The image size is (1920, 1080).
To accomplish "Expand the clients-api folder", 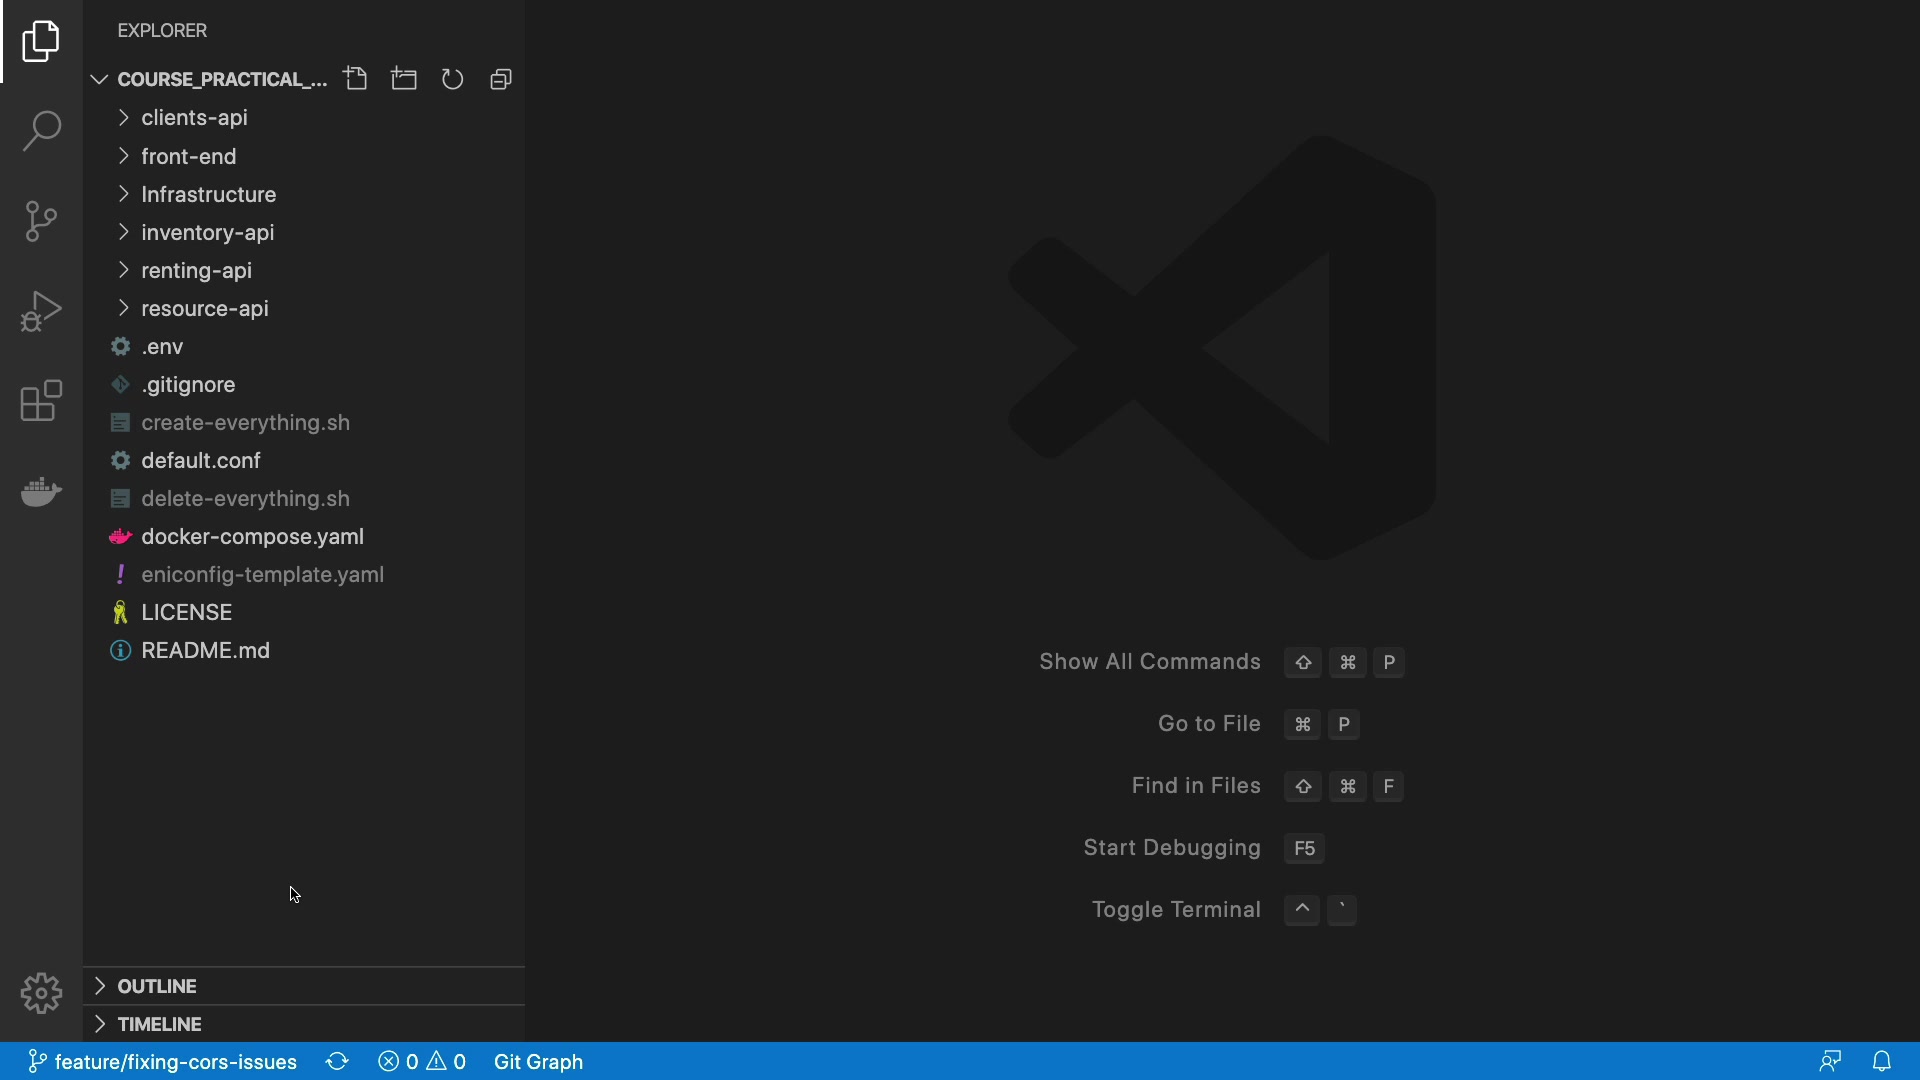I will pyautogui.click(x=194, y=118).
